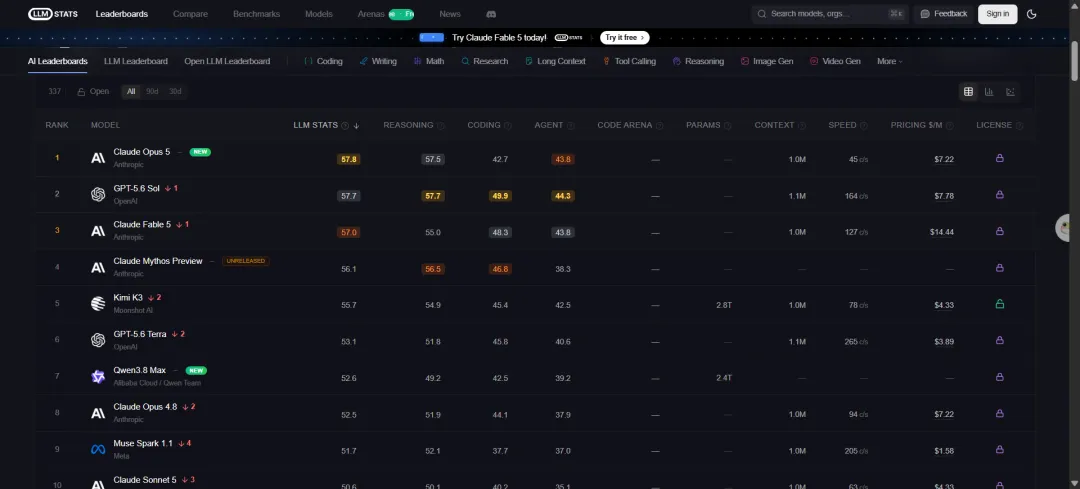Click the page vertical scrollbar thumb
This screenshot has width=1080, height=489.
[x=1074, y=59]
